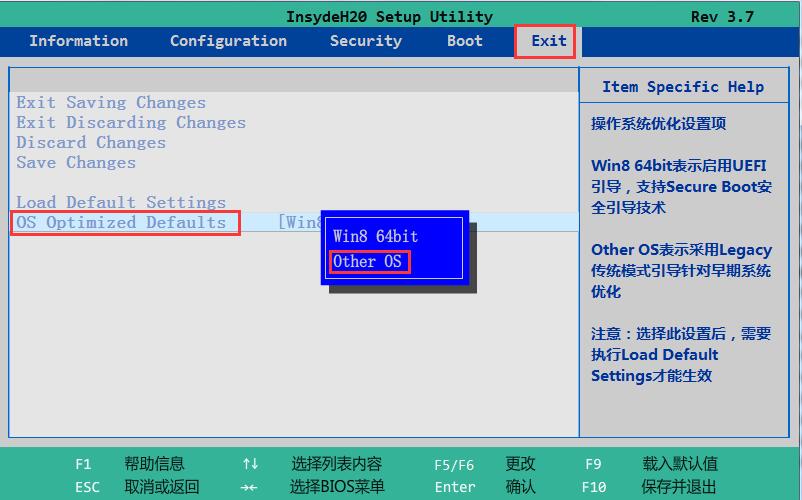
Task: Select Other OS in the popup list
Action: [x=368, y=262]
